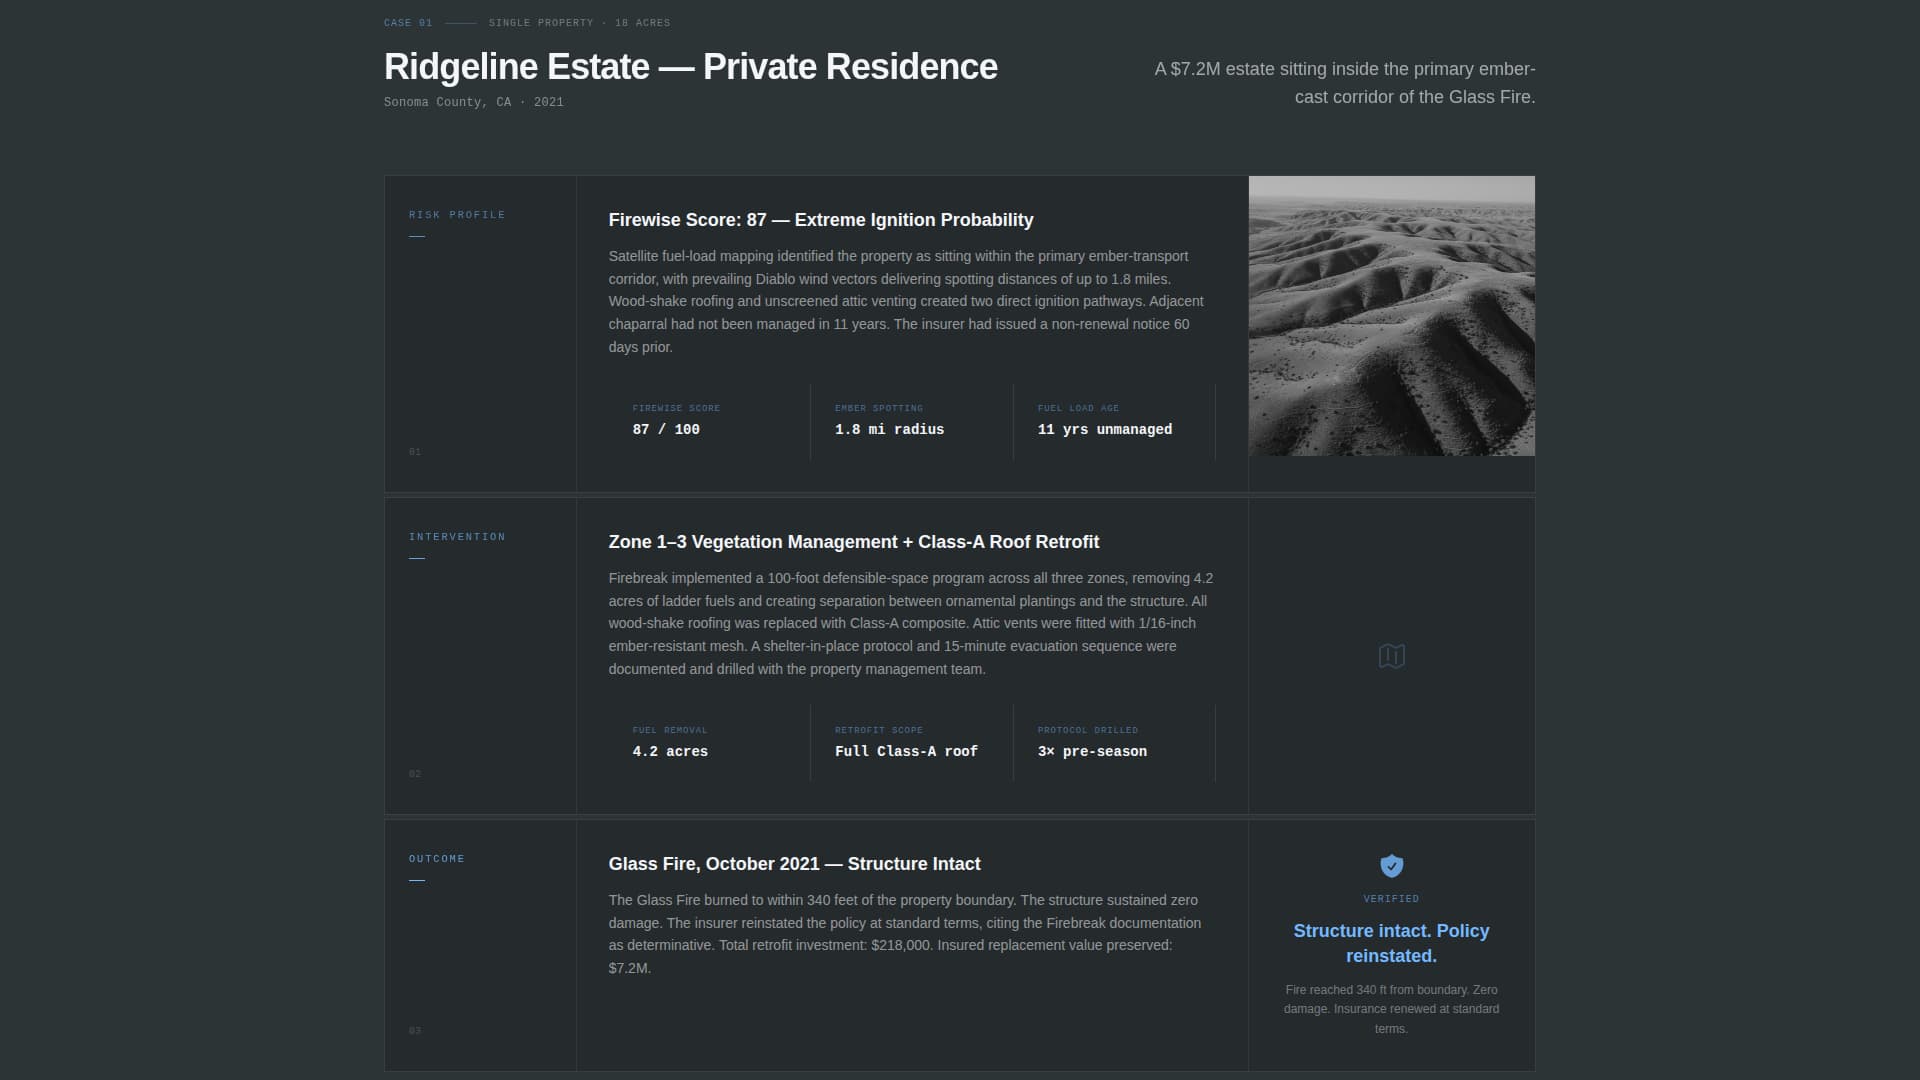1920x1080 pixels.
Task: Select the OUTCOME section label
Action: [437, 859]
